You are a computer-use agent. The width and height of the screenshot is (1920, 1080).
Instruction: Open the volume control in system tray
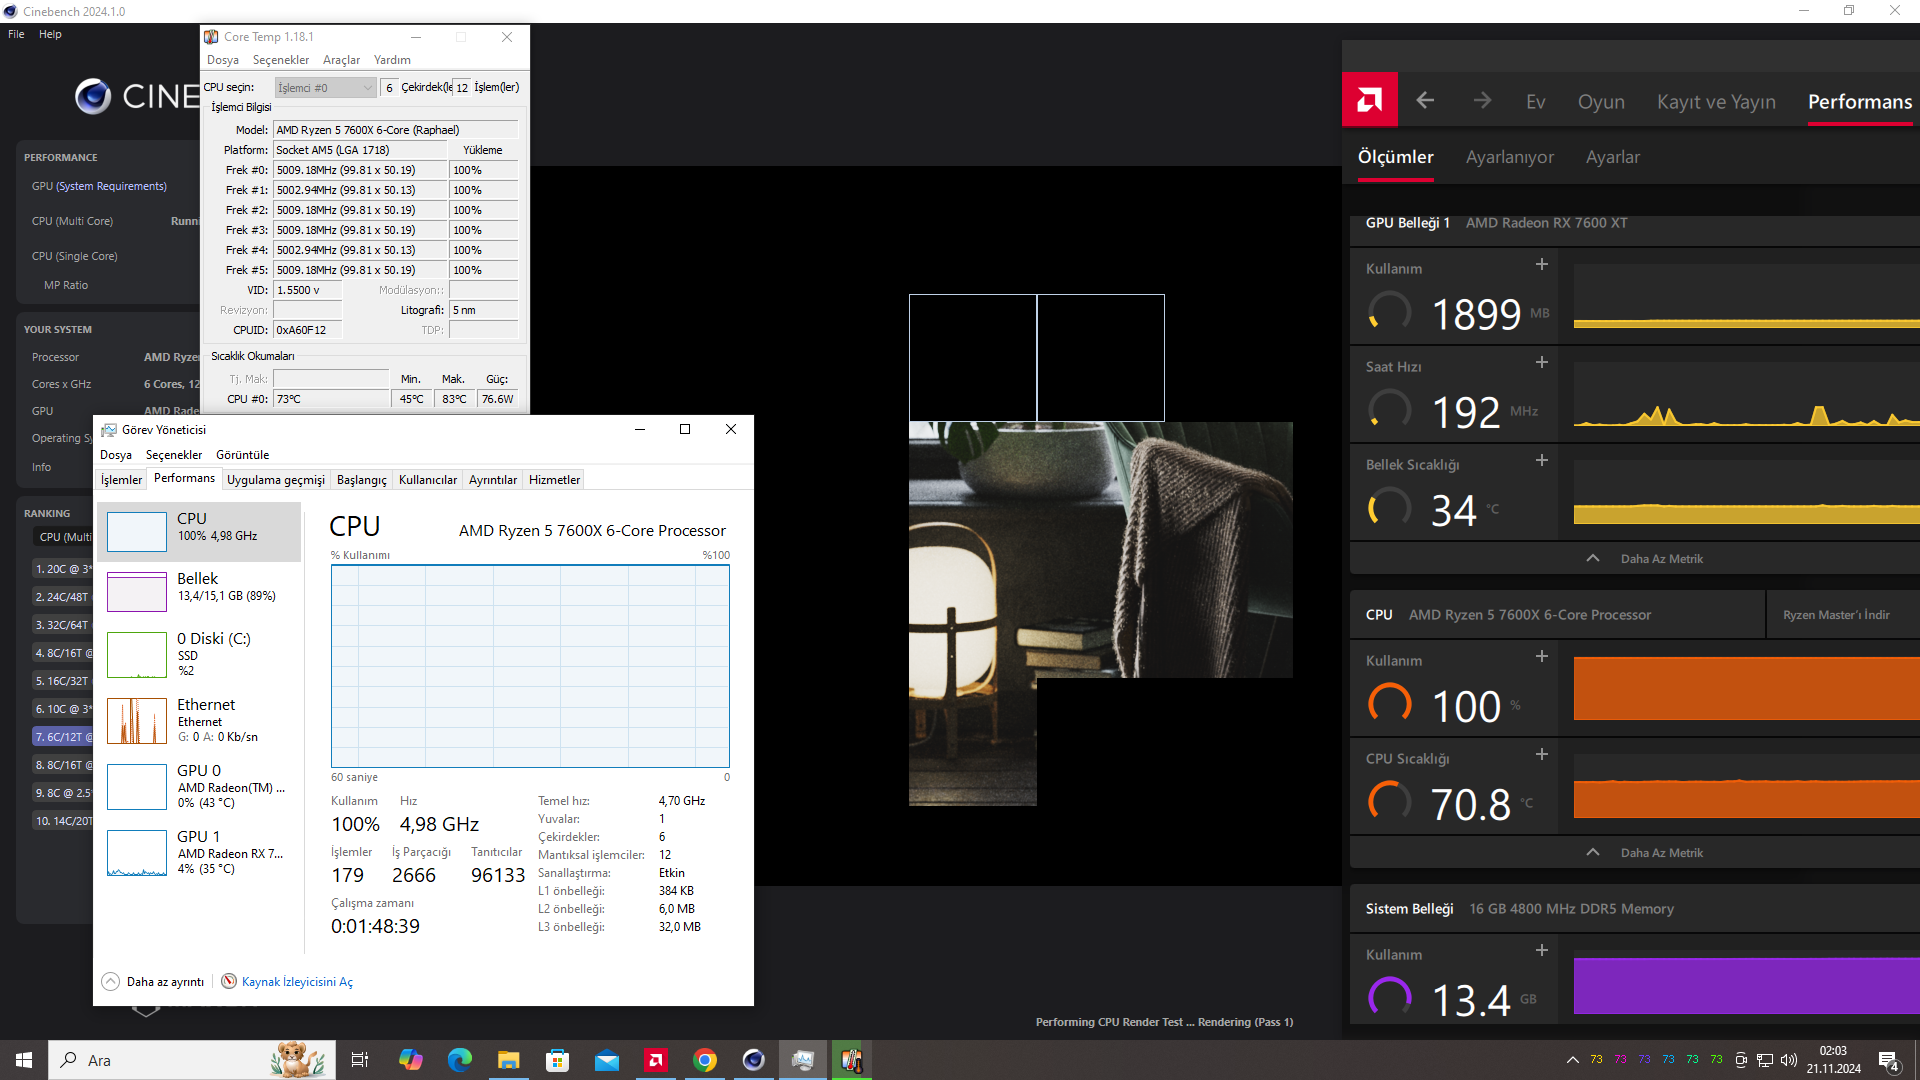(x=1789, y=1060)
